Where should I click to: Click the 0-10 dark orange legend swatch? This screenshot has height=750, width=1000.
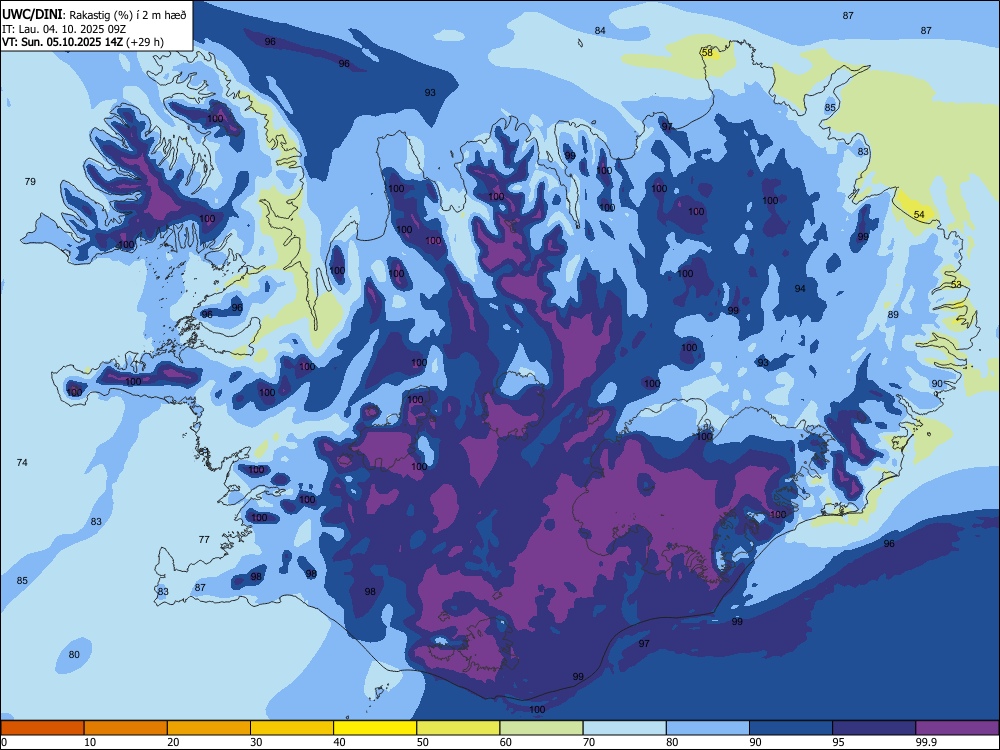42,728
